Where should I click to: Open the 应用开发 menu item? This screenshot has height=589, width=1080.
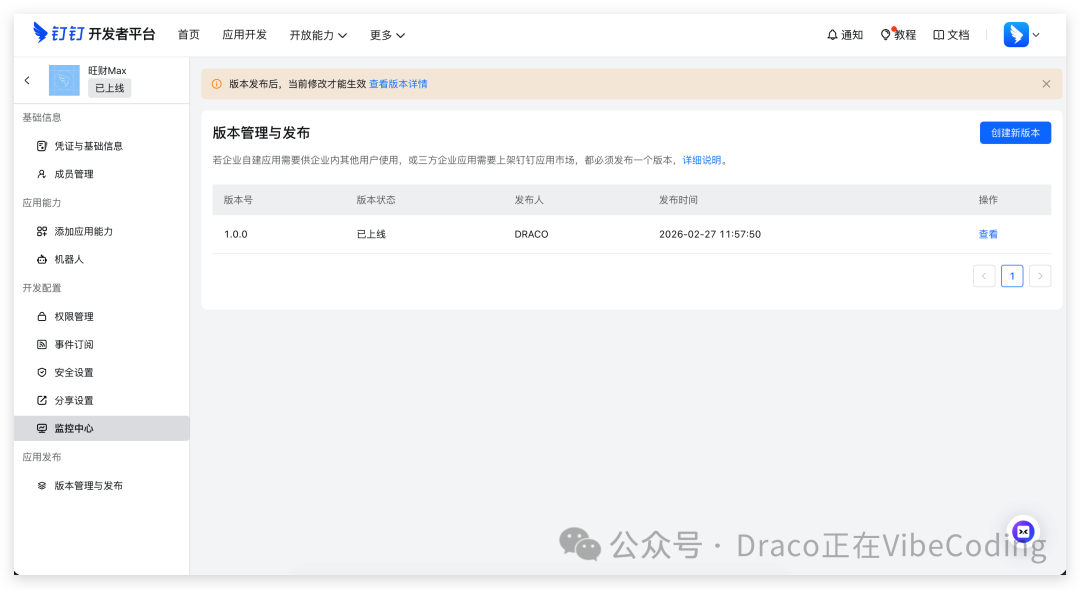244,34
